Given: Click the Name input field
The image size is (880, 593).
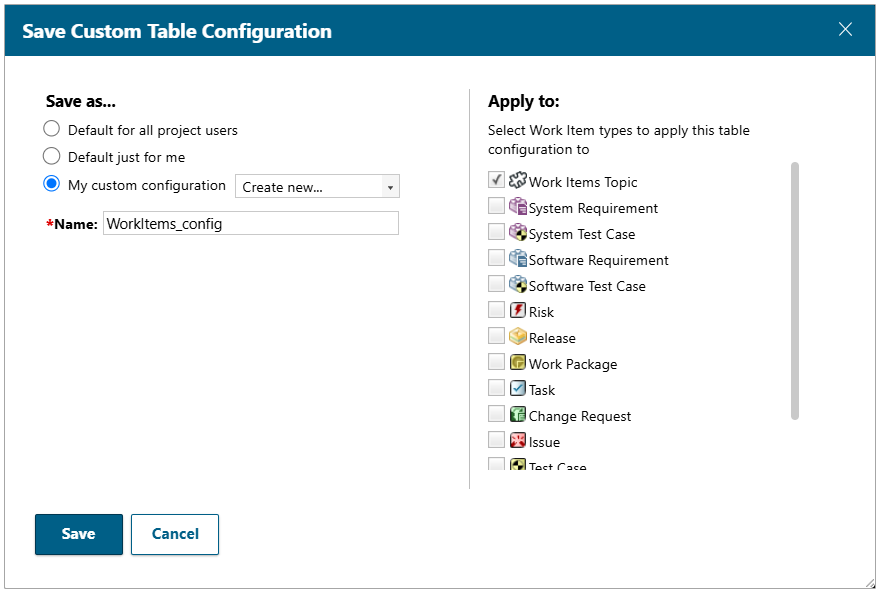Looking at the screenshot, I should (x=250, y=224).
